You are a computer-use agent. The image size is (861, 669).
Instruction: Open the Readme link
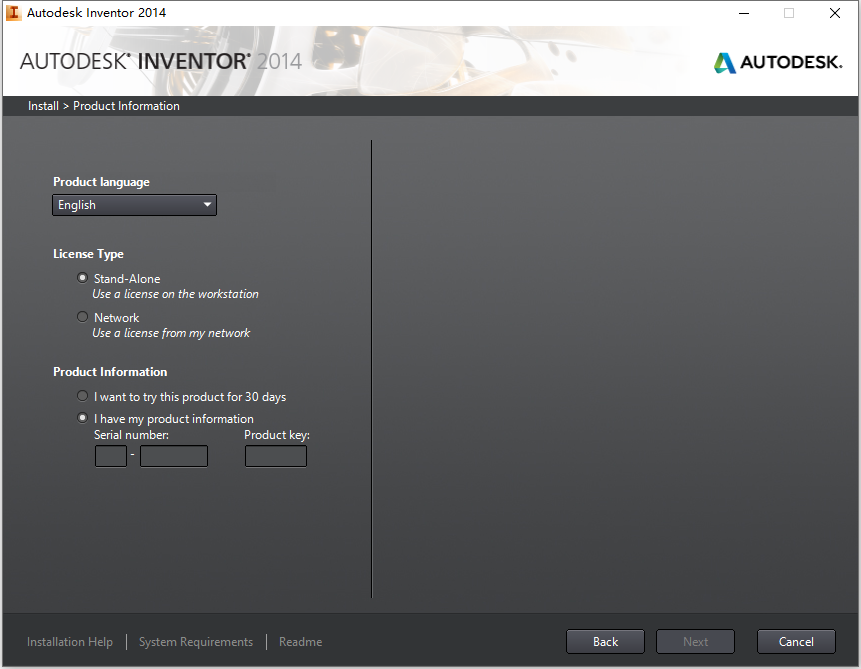coord(300,642)
